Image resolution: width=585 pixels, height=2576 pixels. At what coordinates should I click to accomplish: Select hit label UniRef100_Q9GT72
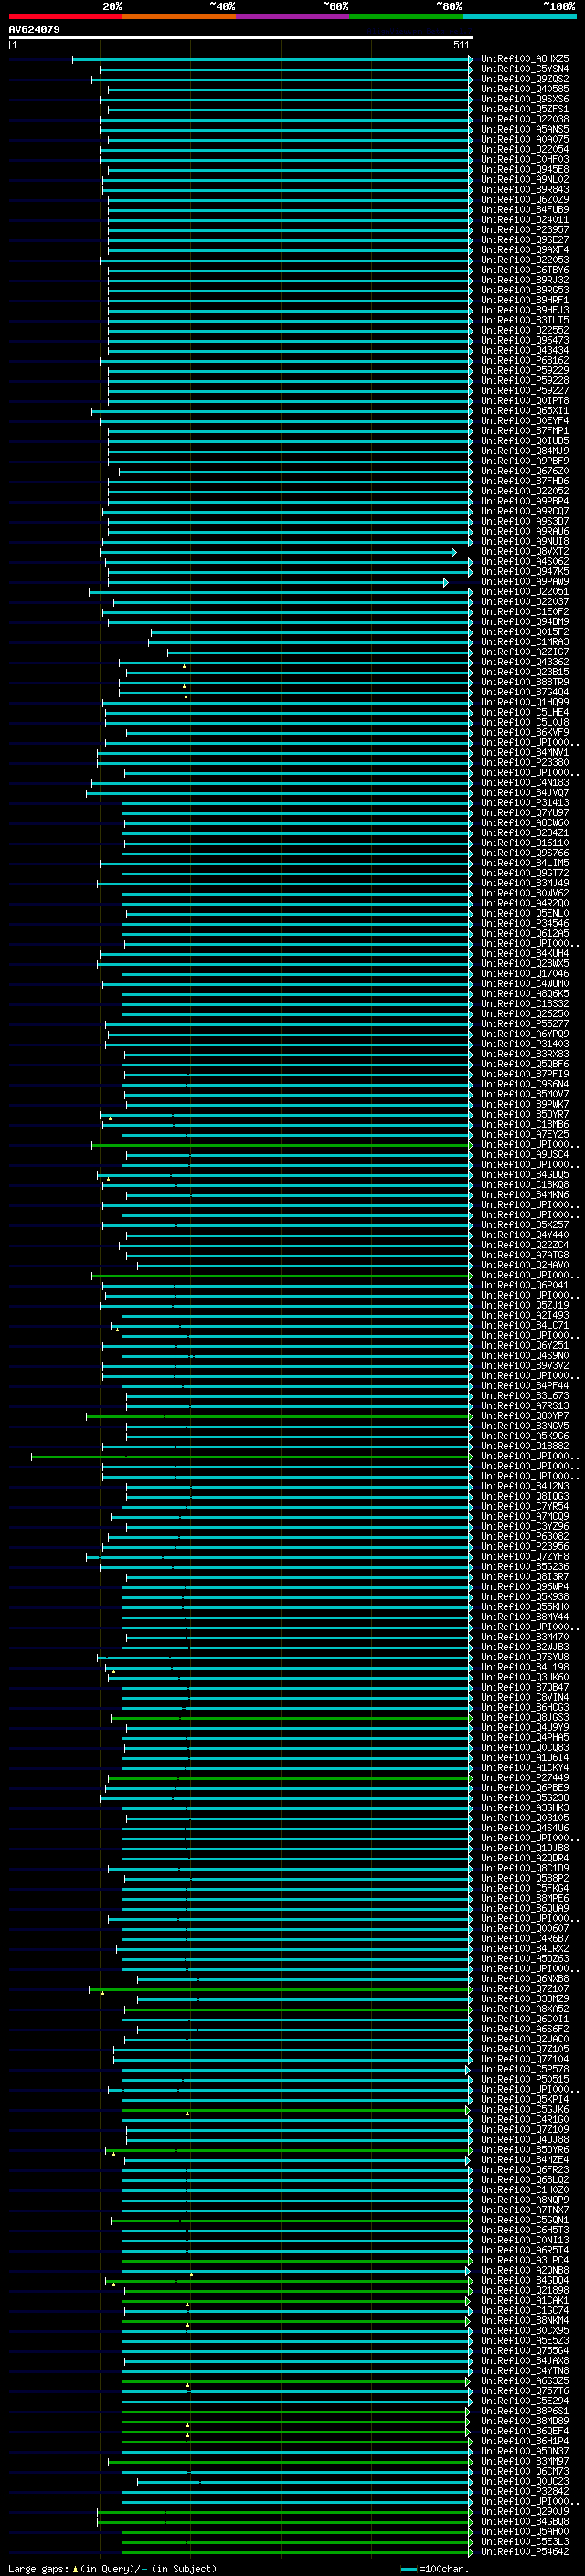coord(525,873)
